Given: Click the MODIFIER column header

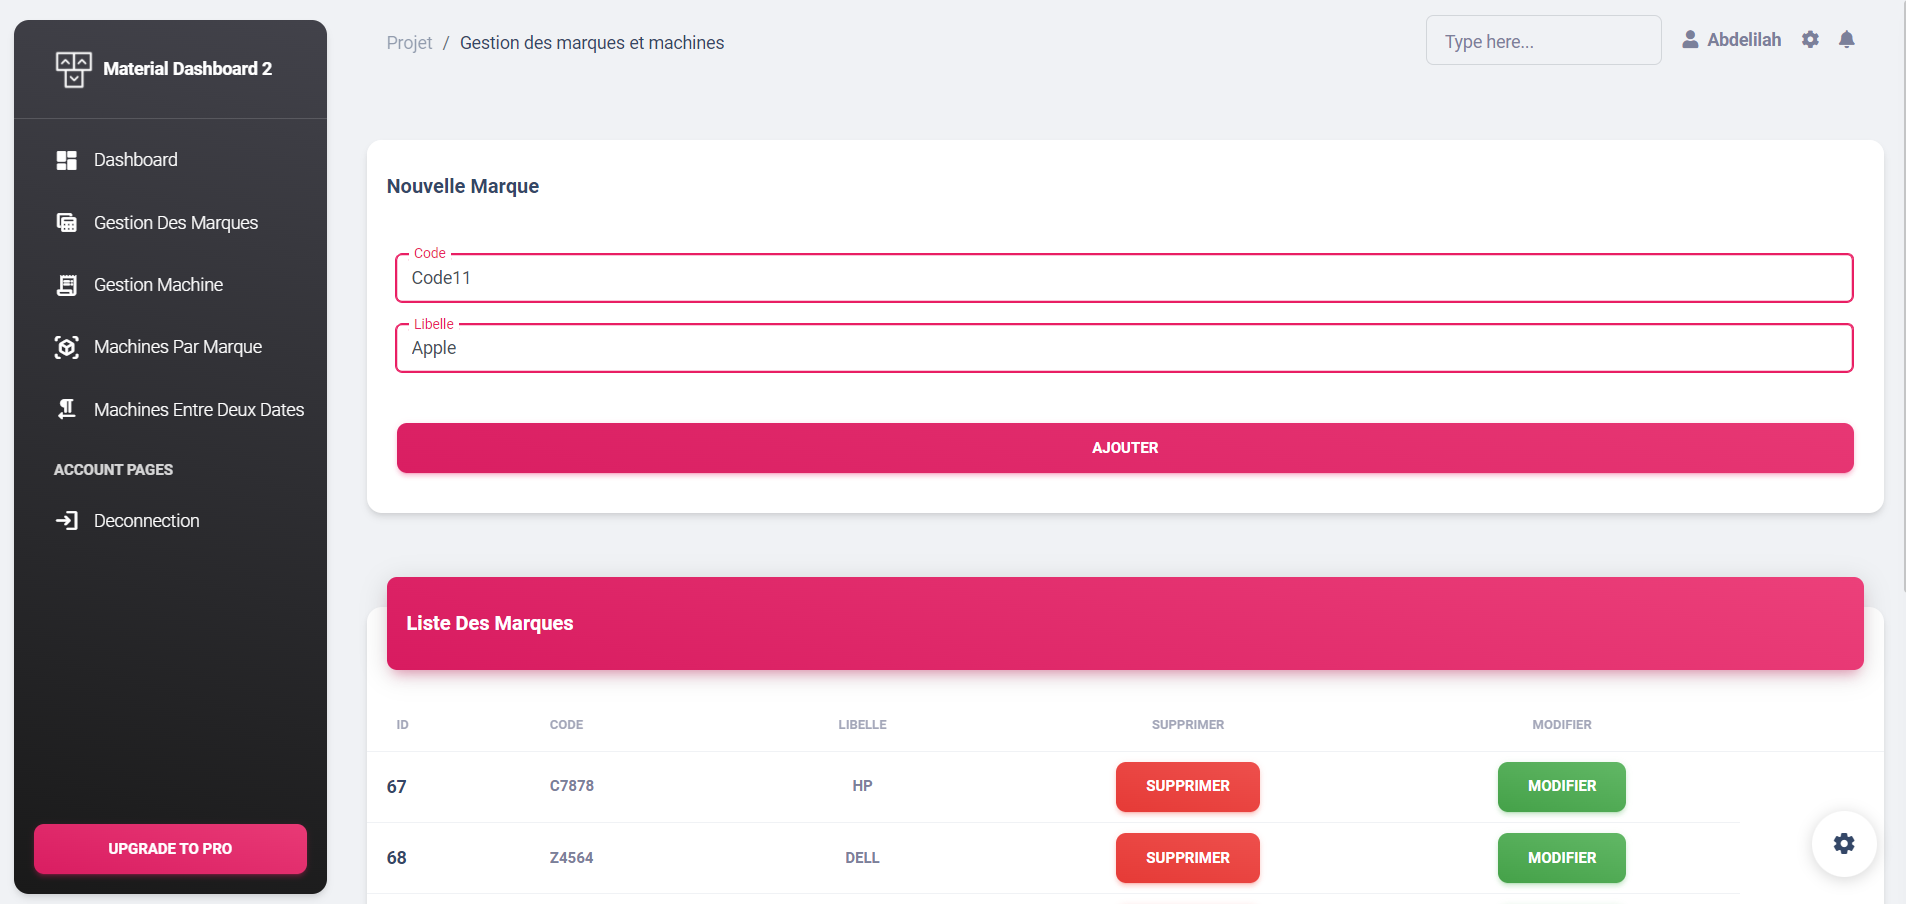Looking at the screenshot, I should [1562, 725].
